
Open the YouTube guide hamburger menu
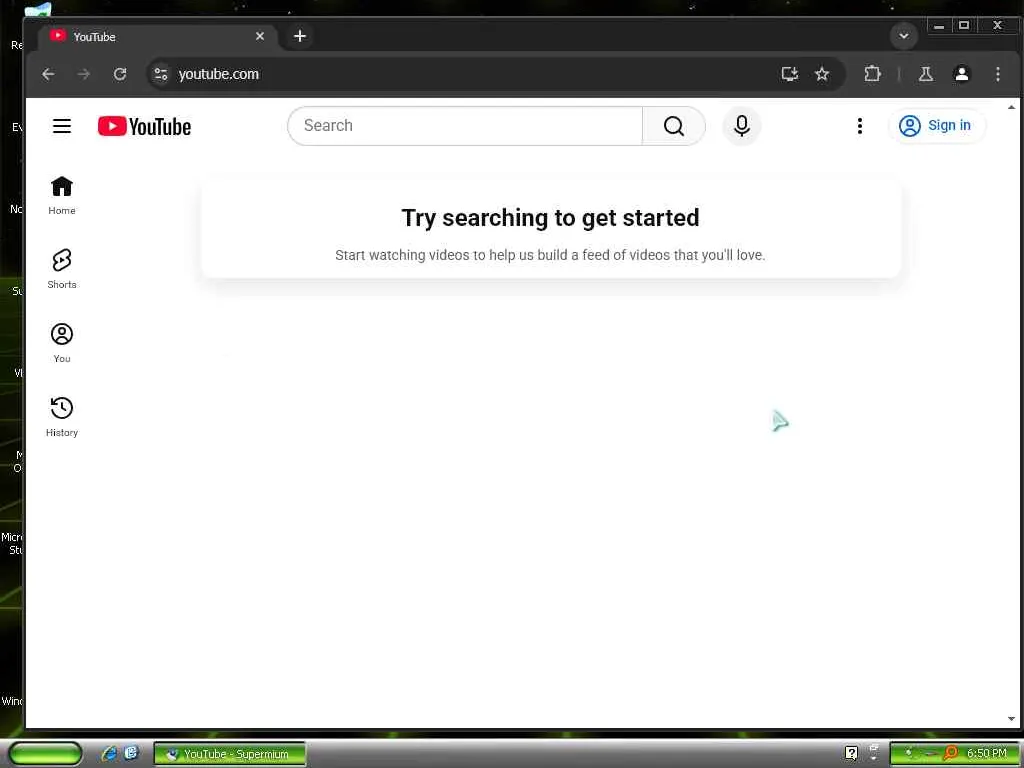pos(62,126)
